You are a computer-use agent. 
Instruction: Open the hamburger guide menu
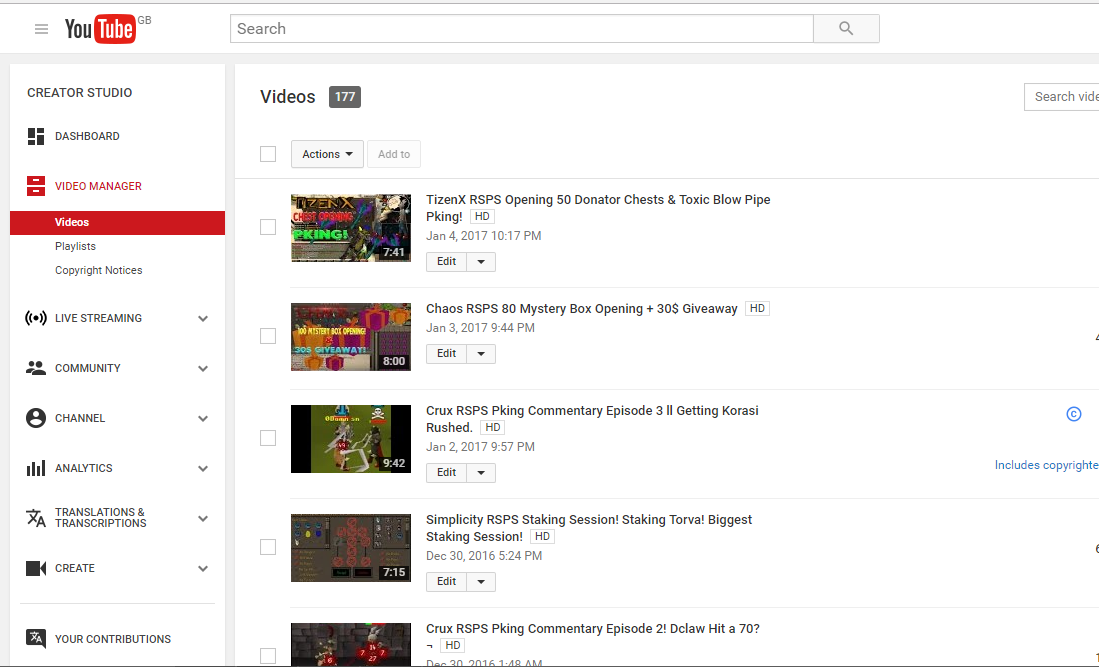[41, 29]
